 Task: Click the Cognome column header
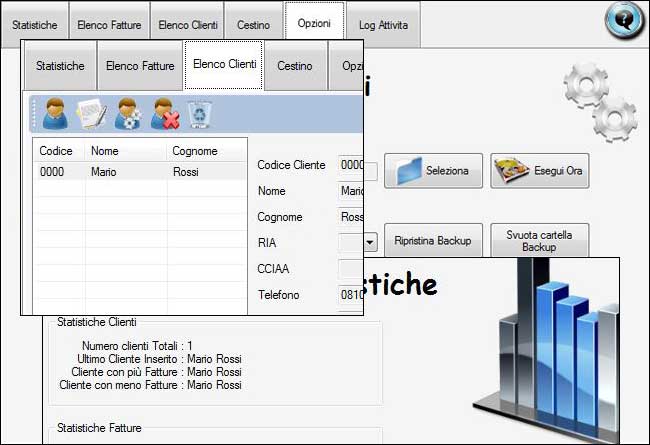pos(205,150)
